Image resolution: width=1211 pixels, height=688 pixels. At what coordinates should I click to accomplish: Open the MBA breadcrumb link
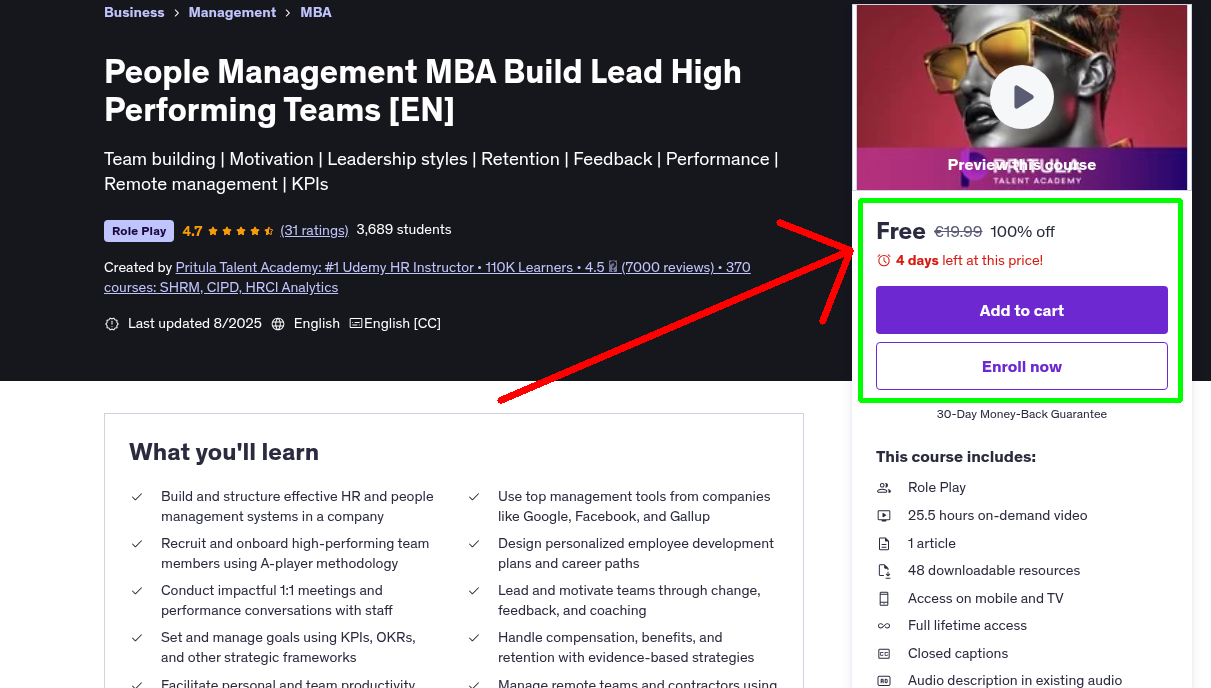(316, 12)
